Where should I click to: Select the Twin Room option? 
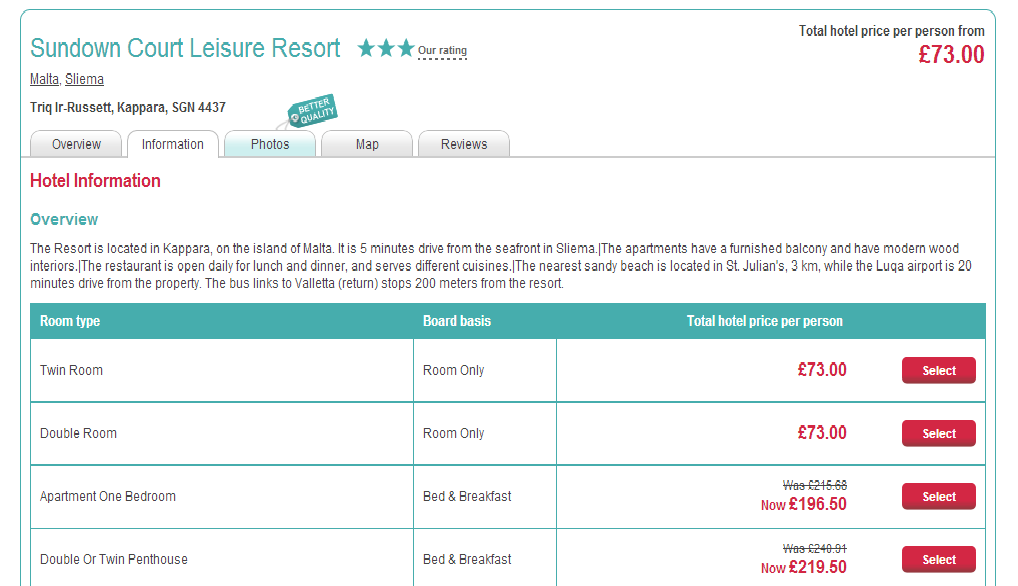[938, 371]
